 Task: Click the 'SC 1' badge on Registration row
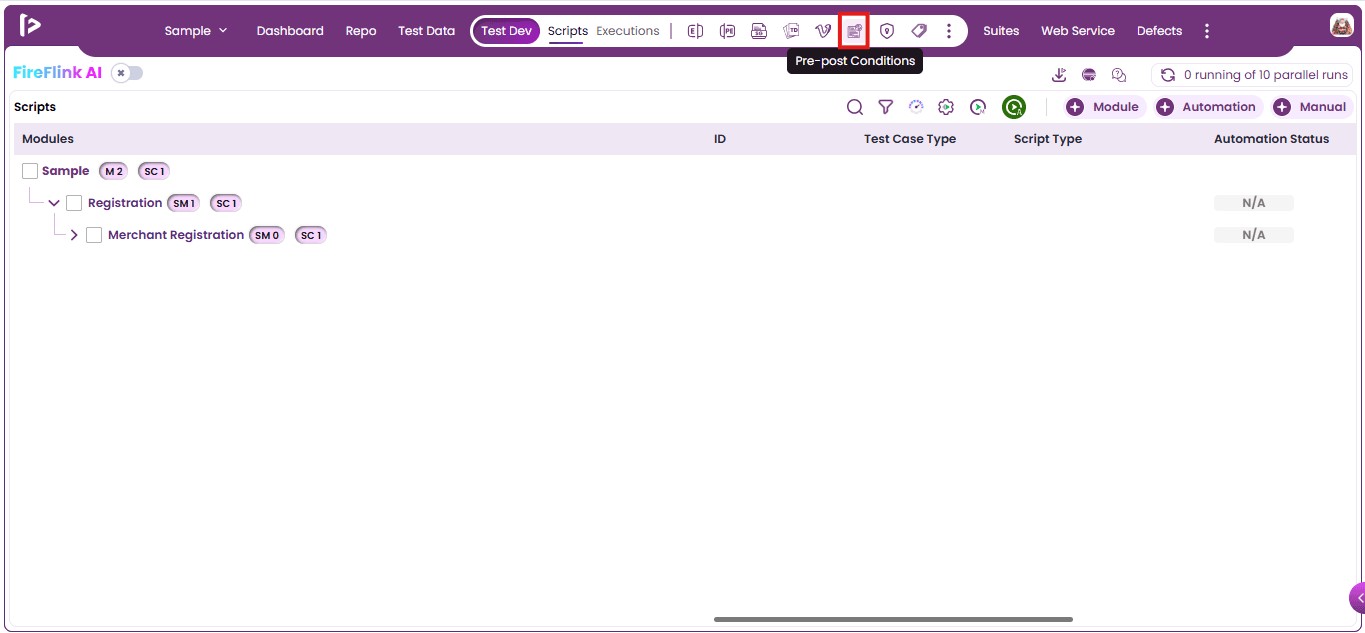[x=226, y=203]
